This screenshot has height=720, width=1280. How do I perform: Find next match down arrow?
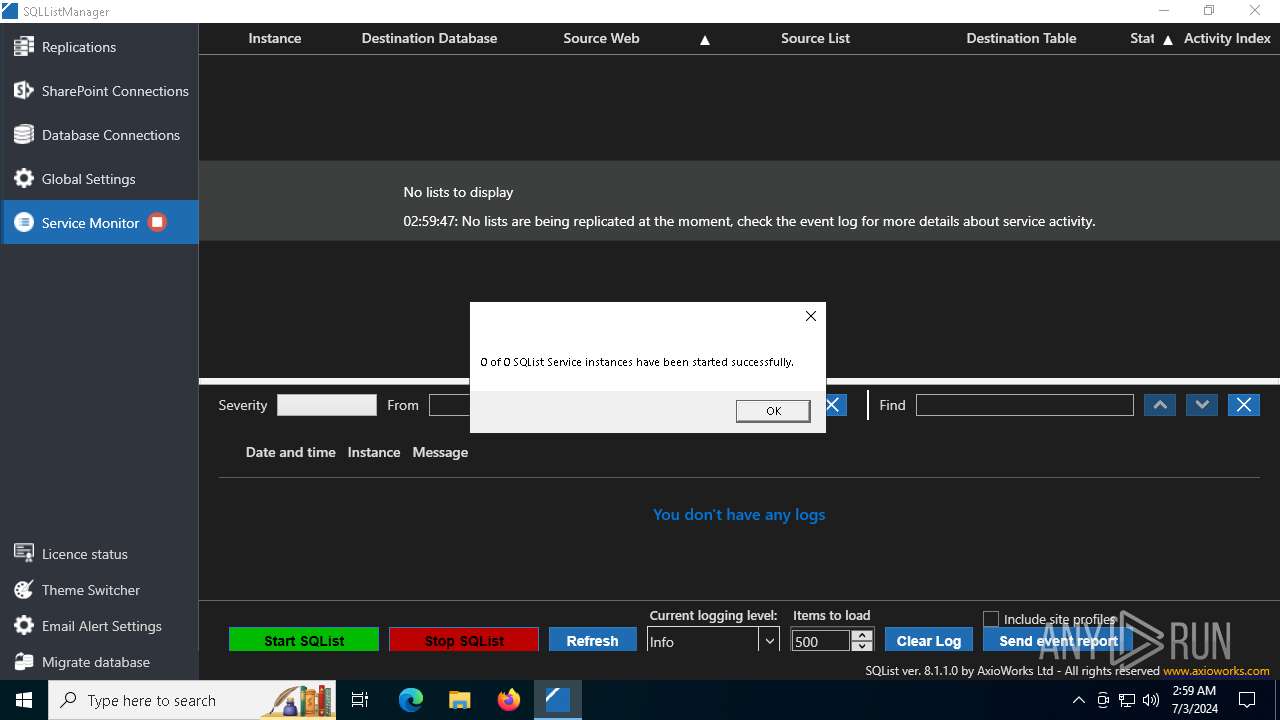(x=1202, y=405)
